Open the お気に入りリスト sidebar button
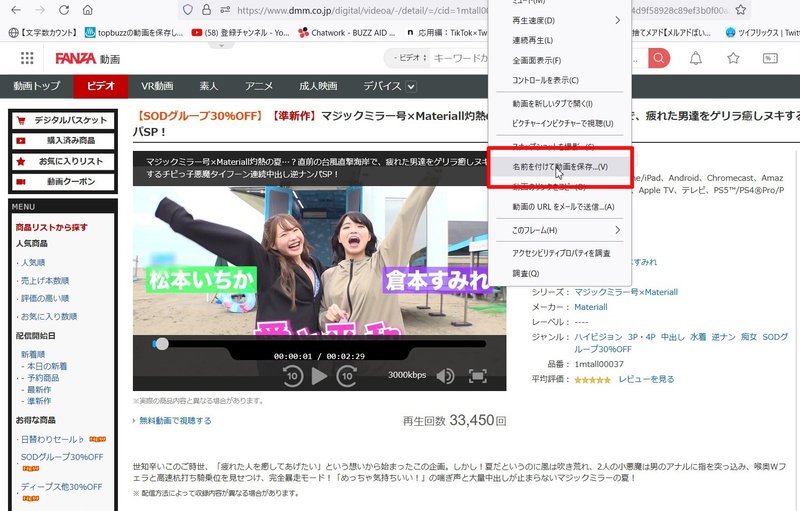Screen dimensions: 800x511 (x=63, y=161)
